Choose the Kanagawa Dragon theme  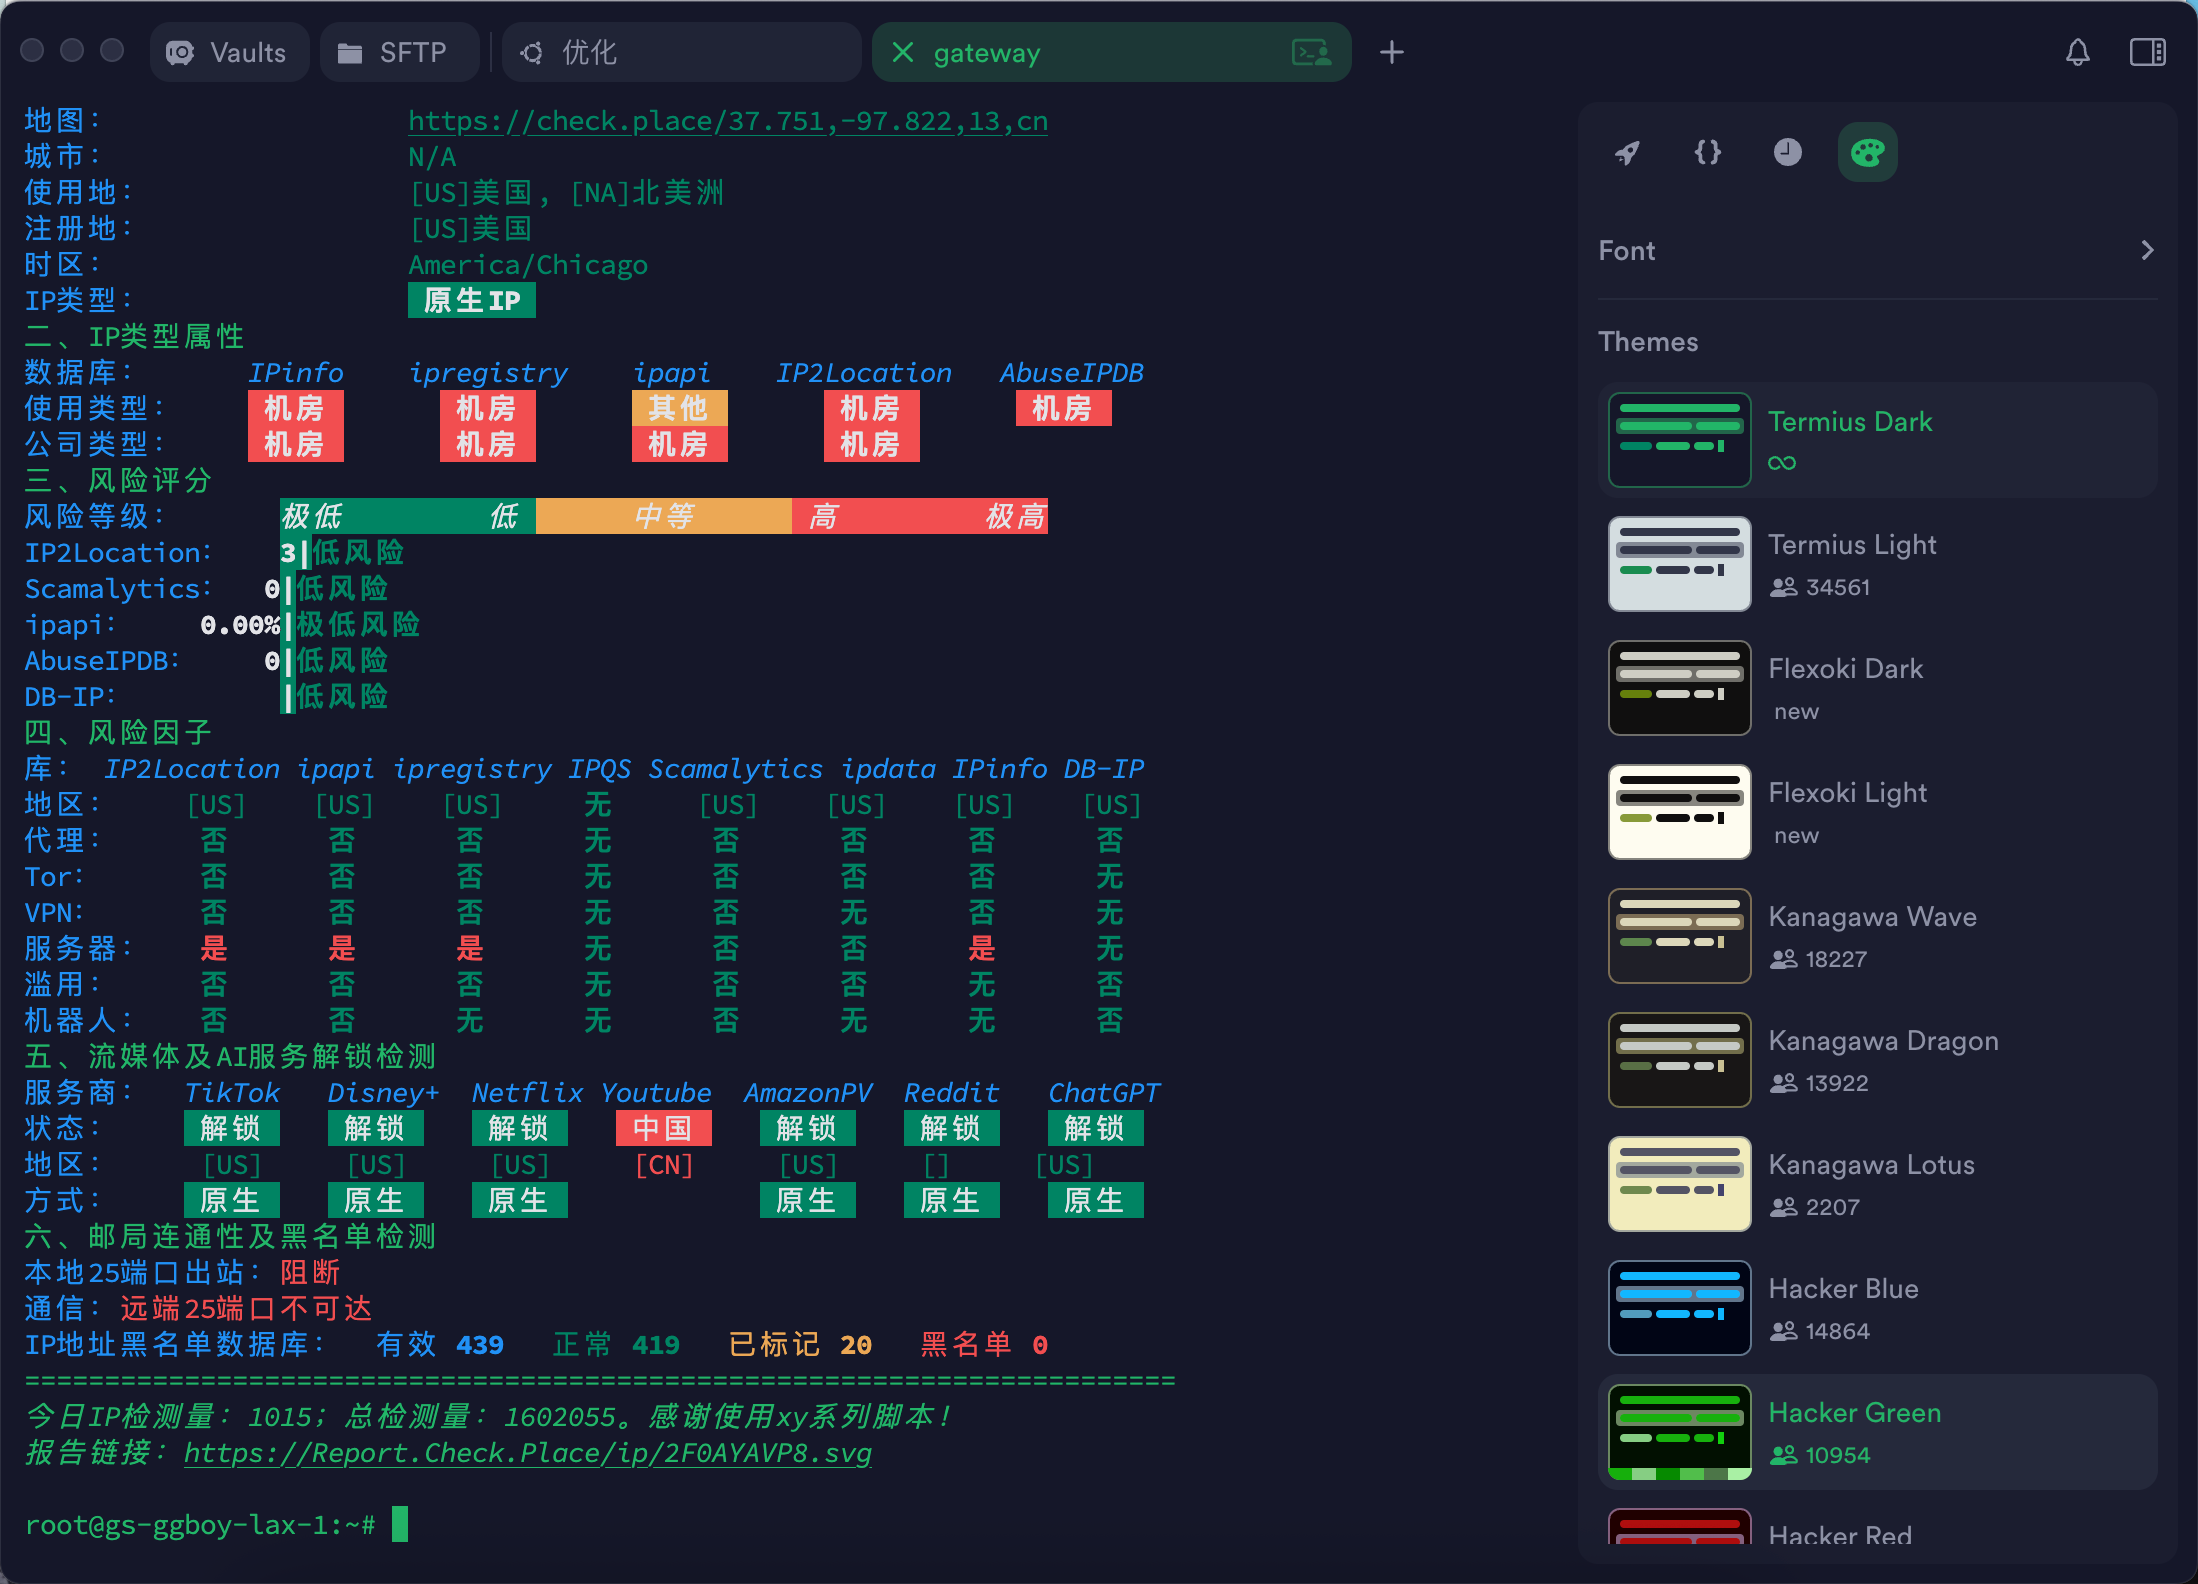coord(1877,1060)
